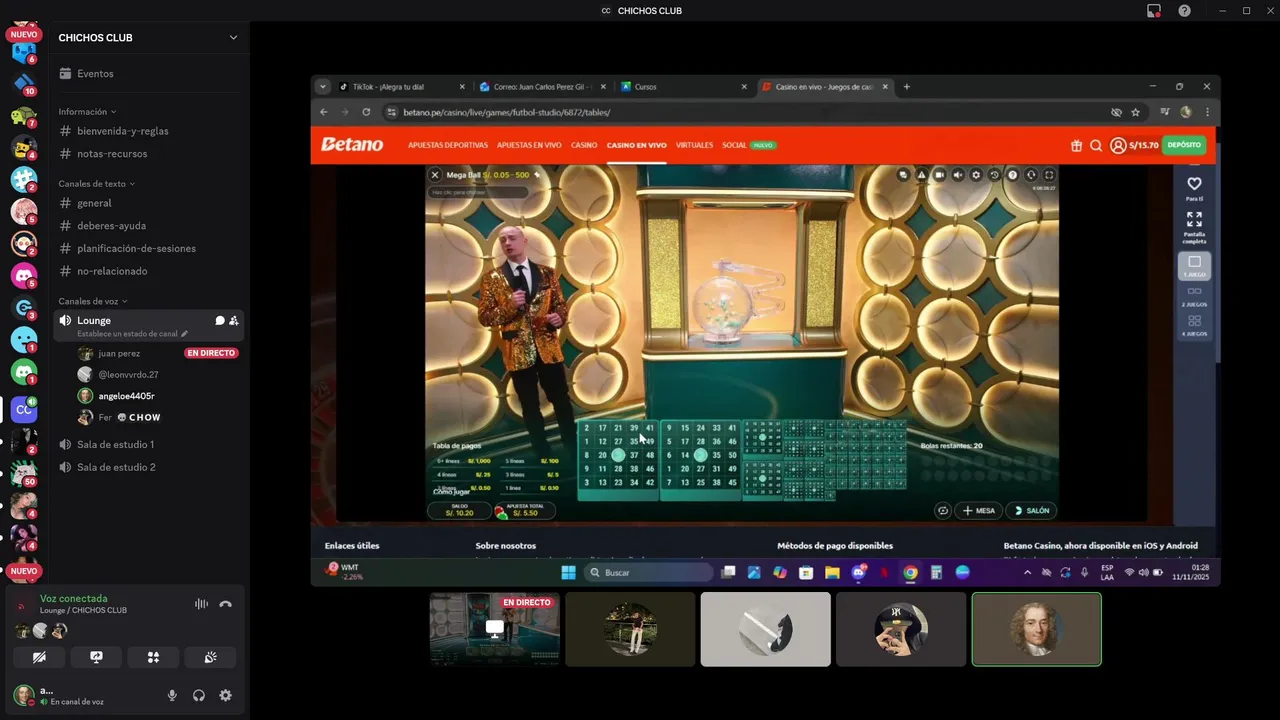Toggle the Mega Ball game sound icon
This screenshot has width=1280, height=720.
click(958, 175)
